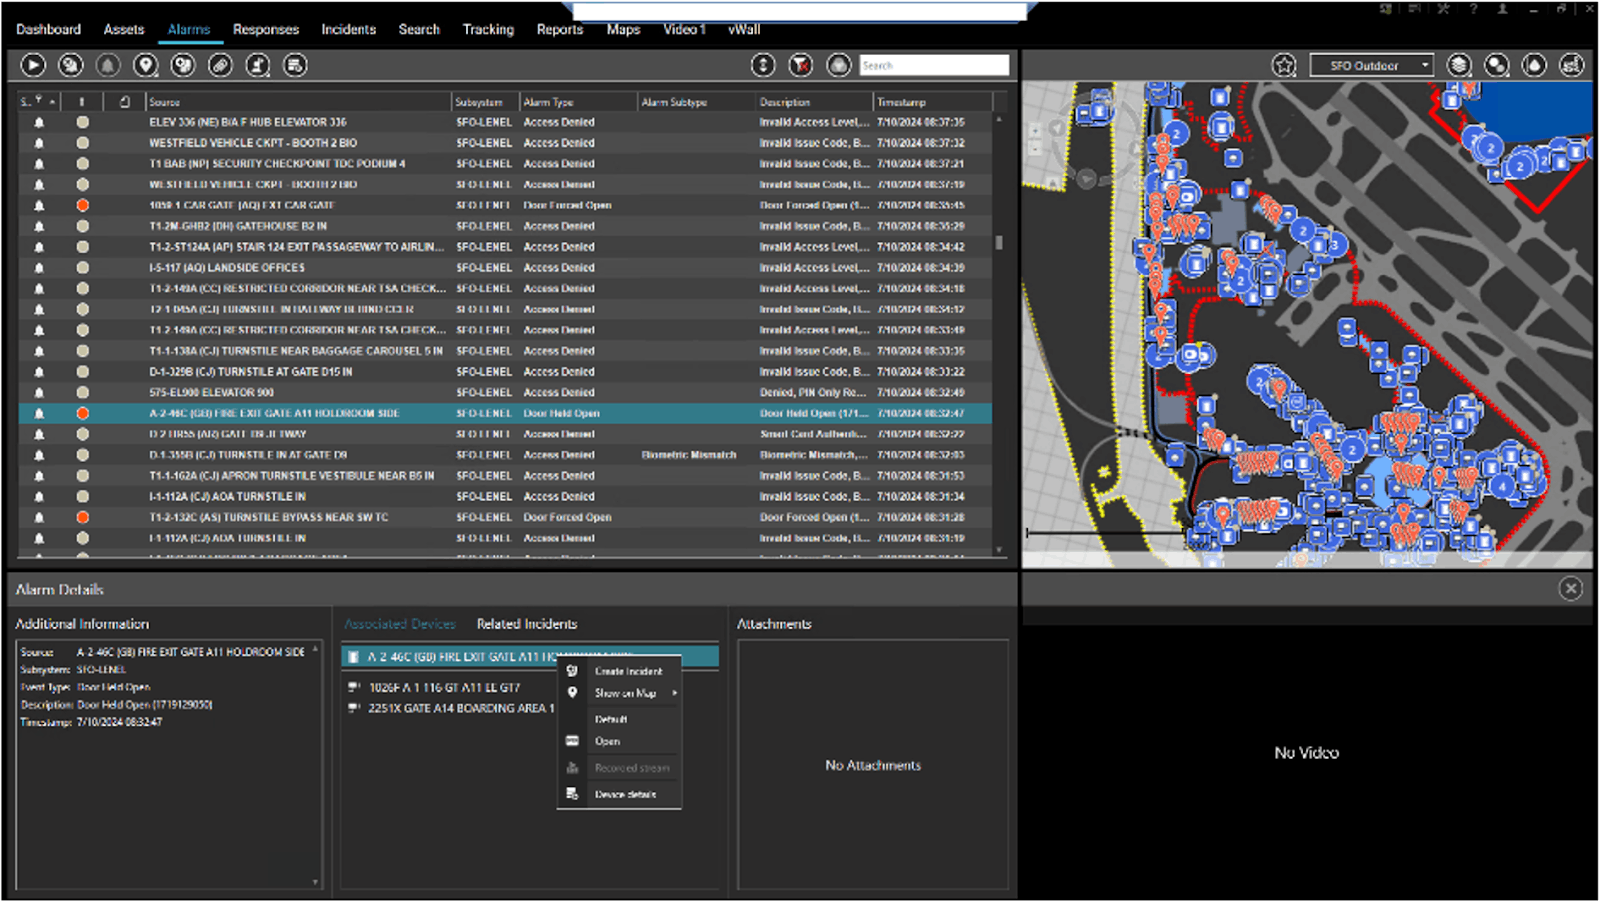Choose Create Incident from context menu
1600x902 pixels.
tap(628, 671)
